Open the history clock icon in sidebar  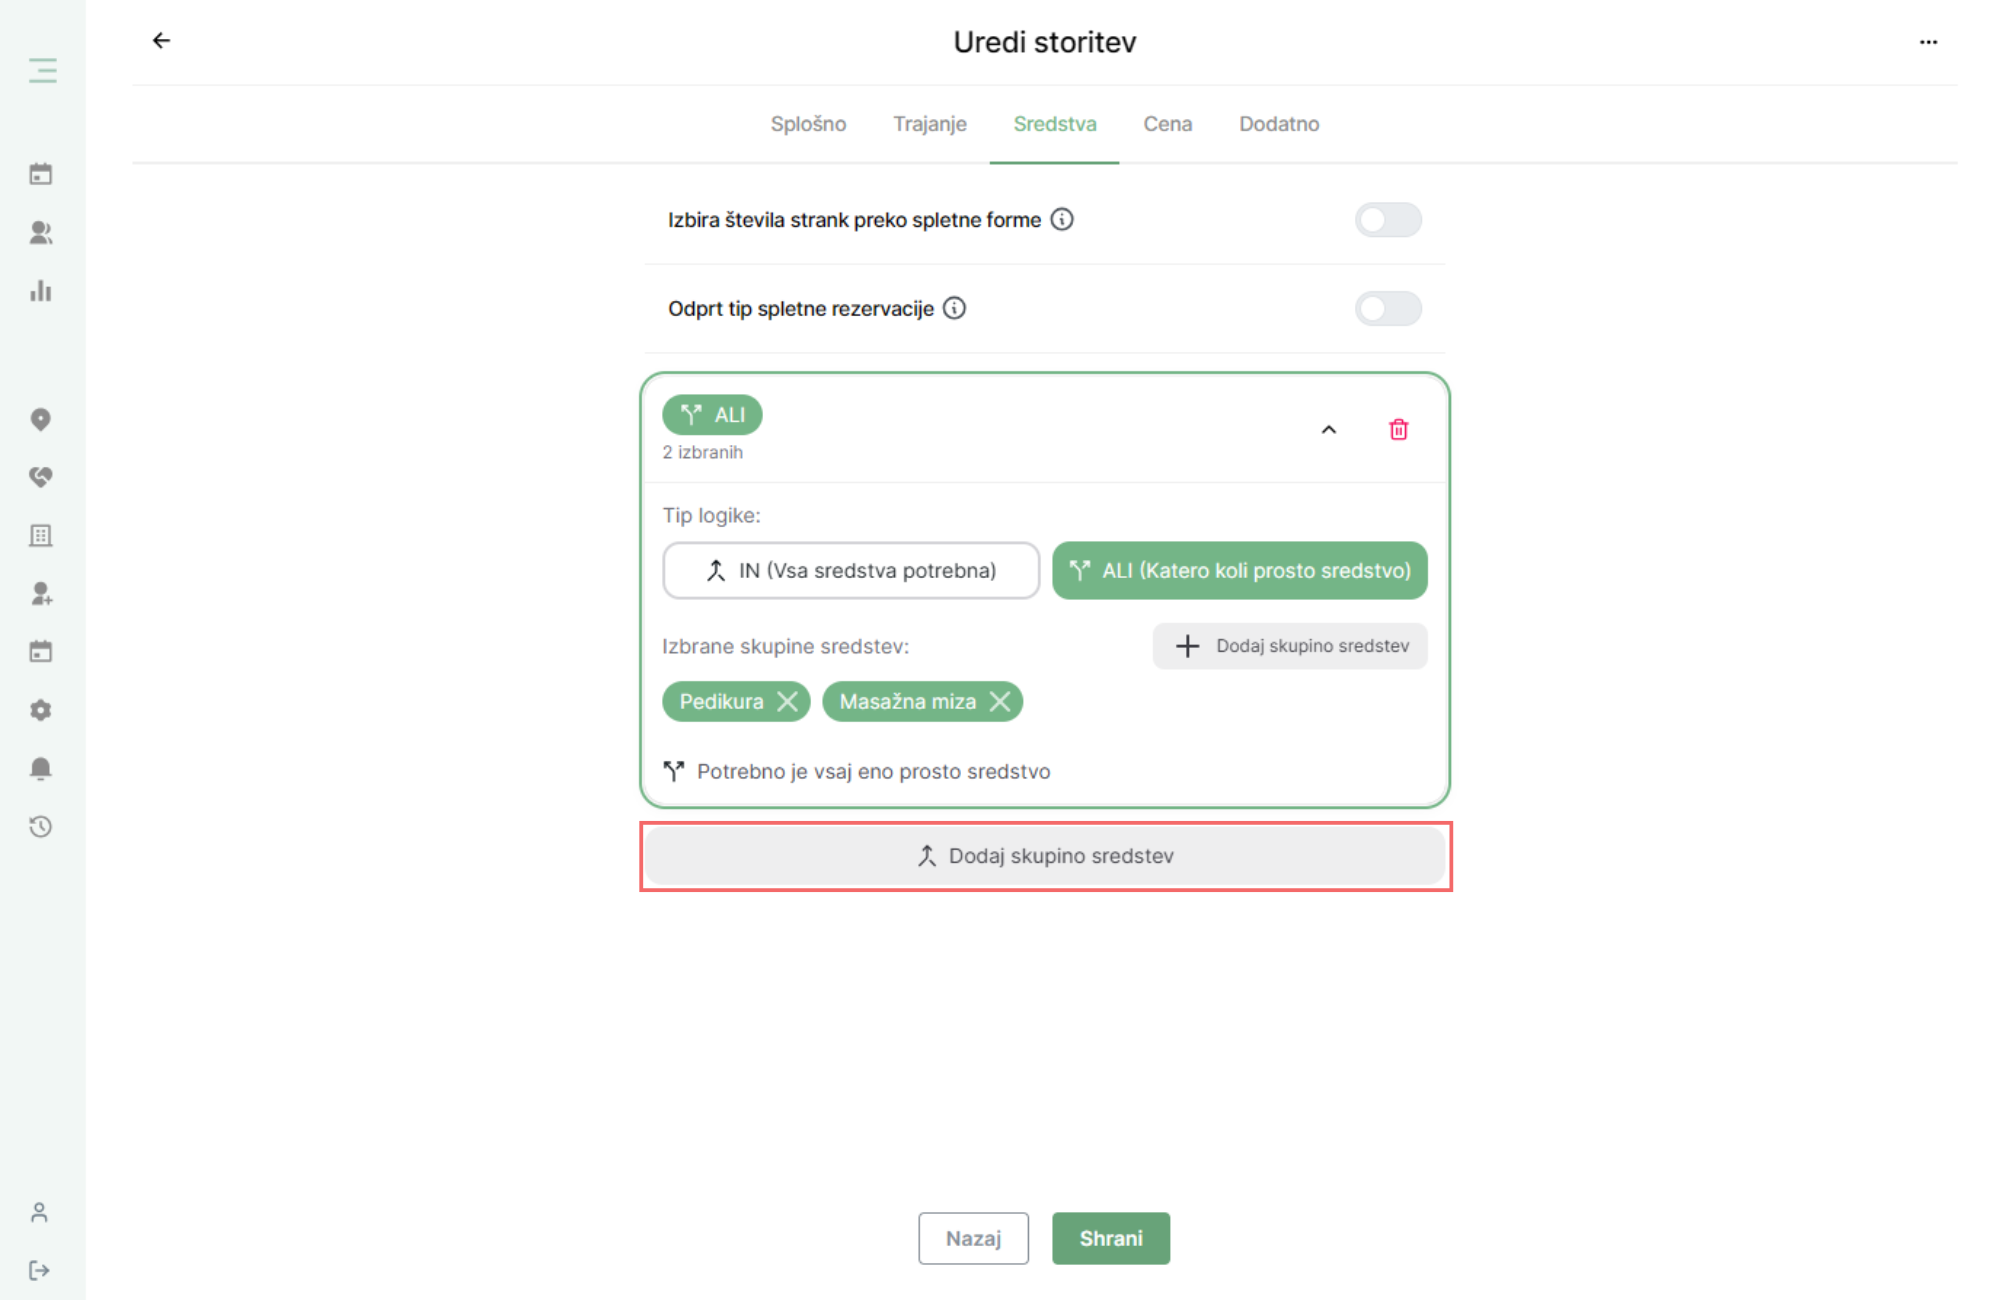point(41,827)
